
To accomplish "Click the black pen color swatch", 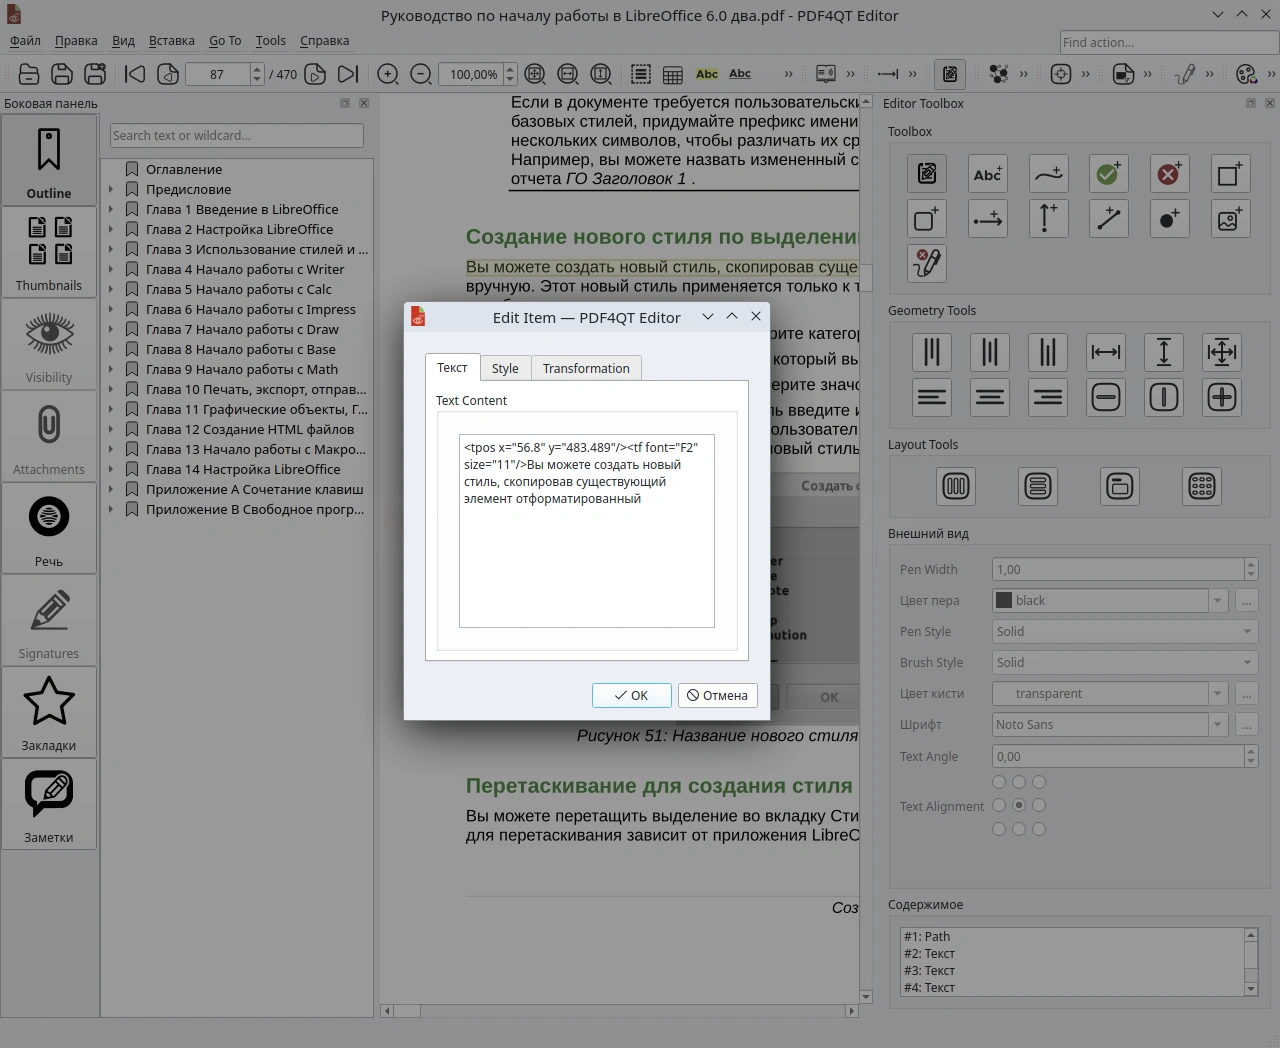I will [1004, 601].
